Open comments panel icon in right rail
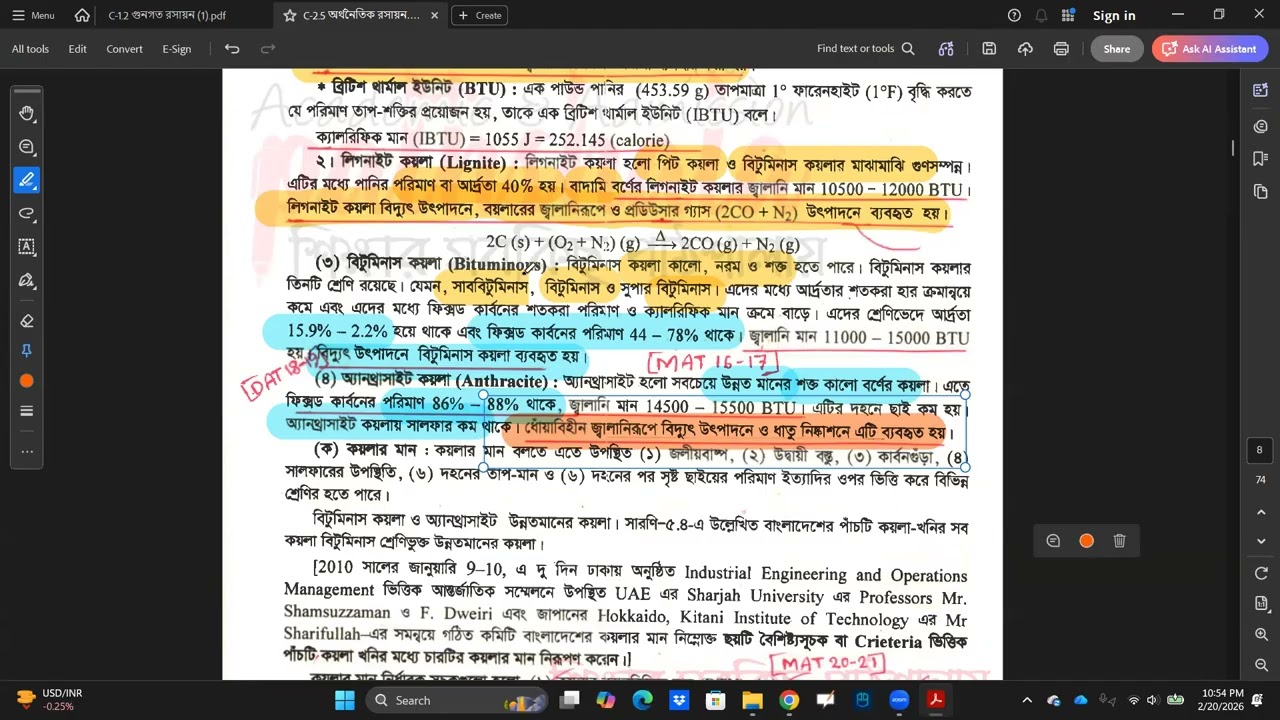This screenshot has width=1280, height=720. (x=1260, y=126)
